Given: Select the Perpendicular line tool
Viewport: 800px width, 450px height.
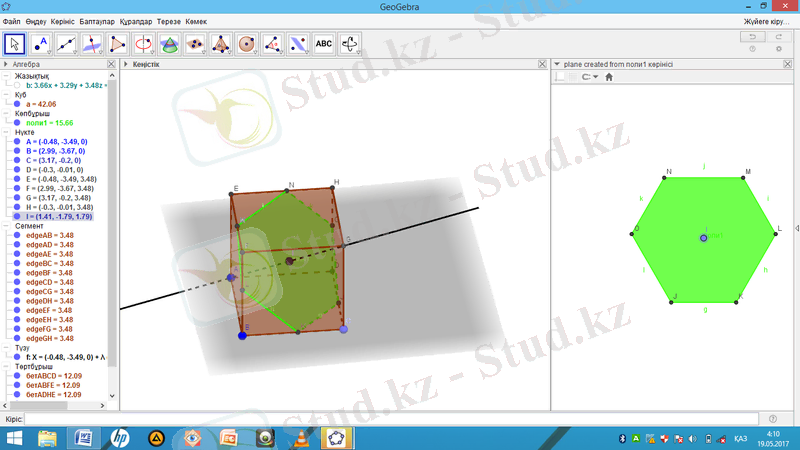Looking at the screenshot, I should point(92,44).
